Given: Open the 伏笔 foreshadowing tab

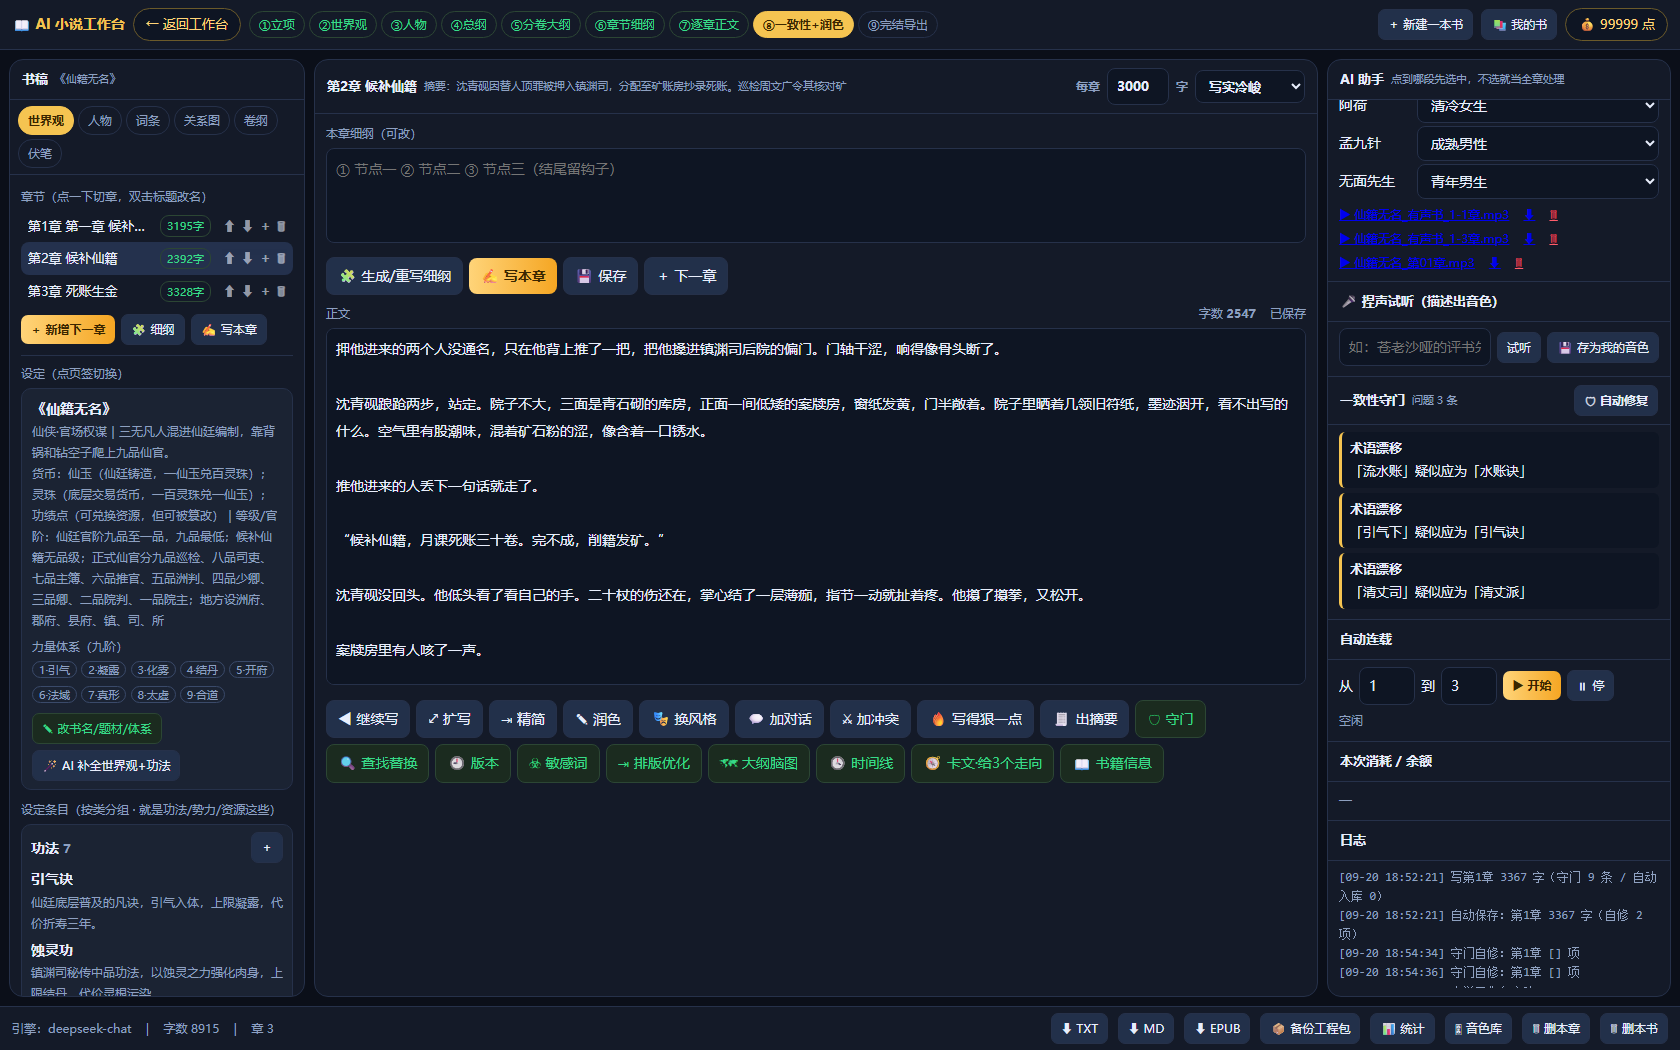Looking at the screenshot, I should point(40,153).
